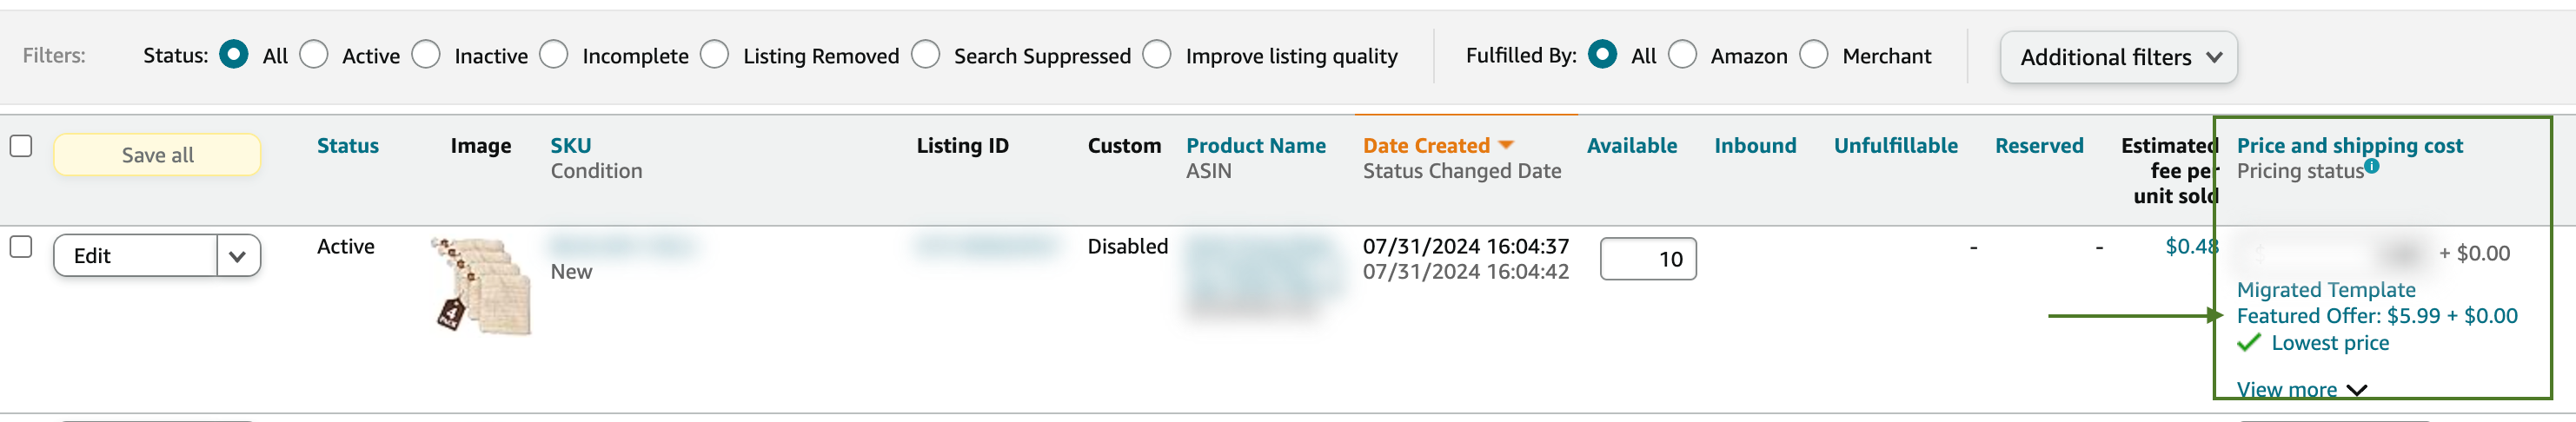
Task: Sort by SKU column header
Action: [x=570, y=146]
